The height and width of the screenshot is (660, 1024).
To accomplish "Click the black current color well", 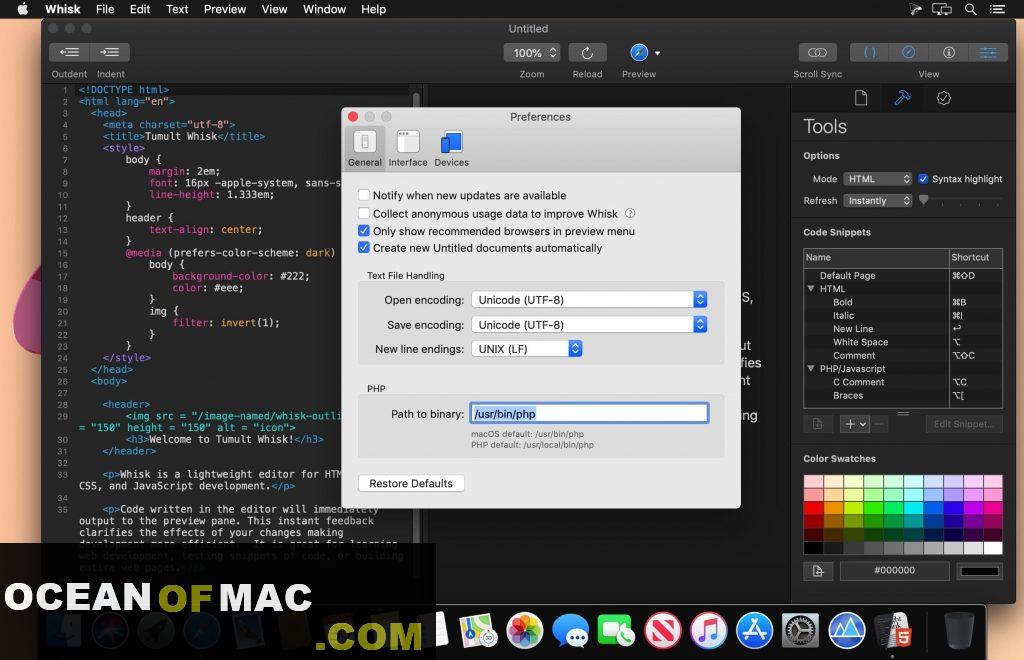I will click(x=979, y=571).
